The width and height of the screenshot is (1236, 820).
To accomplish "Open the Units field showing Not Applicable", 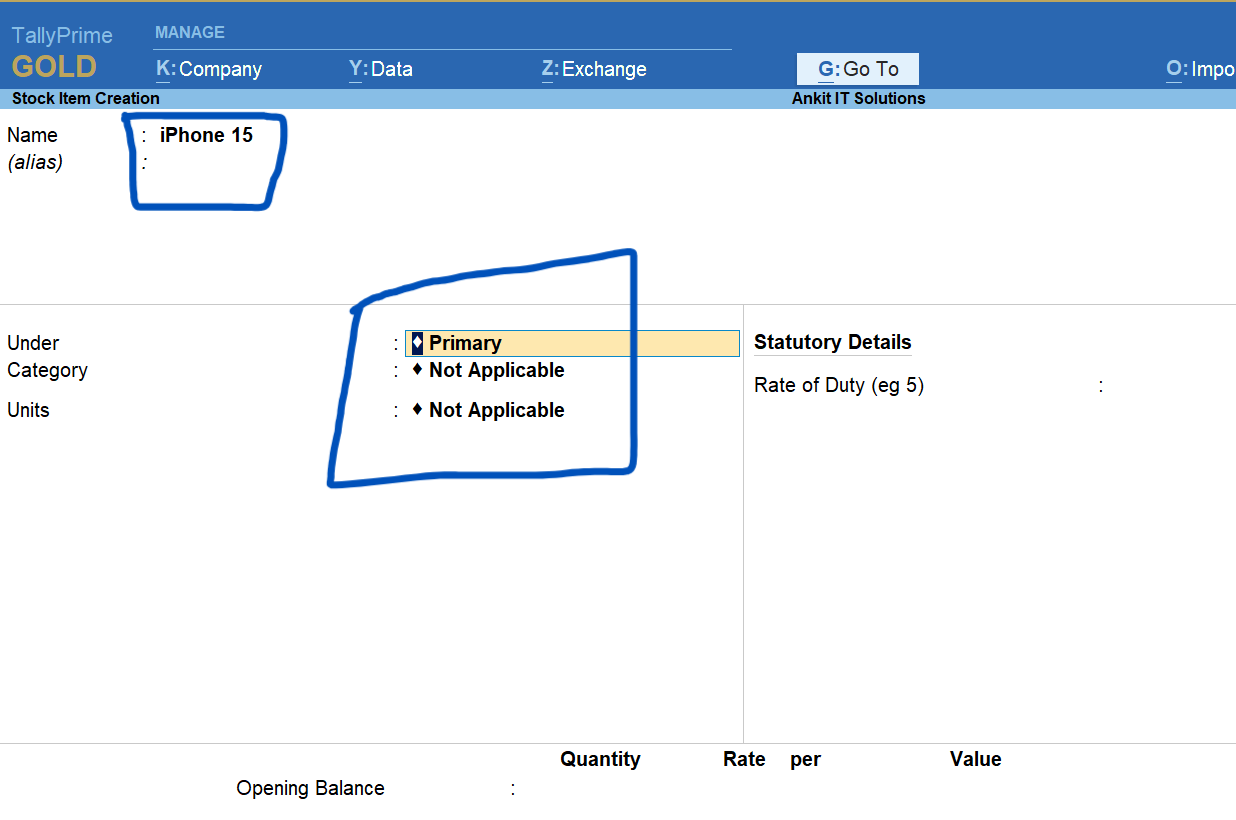I will 488,410.
